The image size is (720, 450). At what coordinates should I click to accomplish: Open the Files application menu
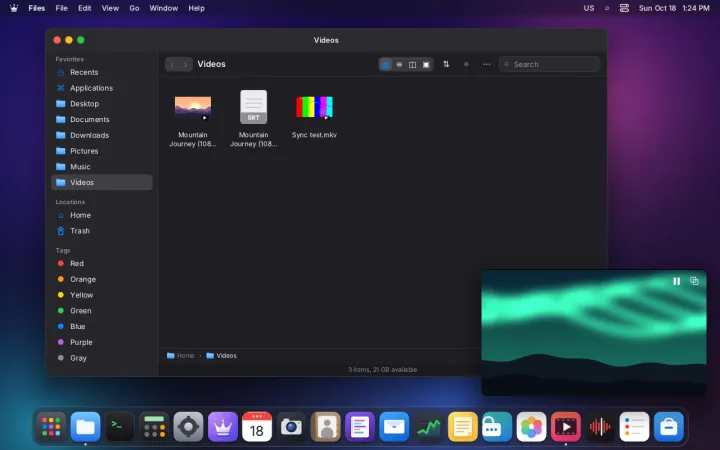36,8
